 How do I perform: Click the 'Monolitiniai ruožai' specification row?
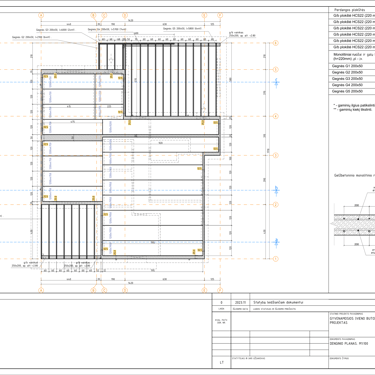pos(352,57)
